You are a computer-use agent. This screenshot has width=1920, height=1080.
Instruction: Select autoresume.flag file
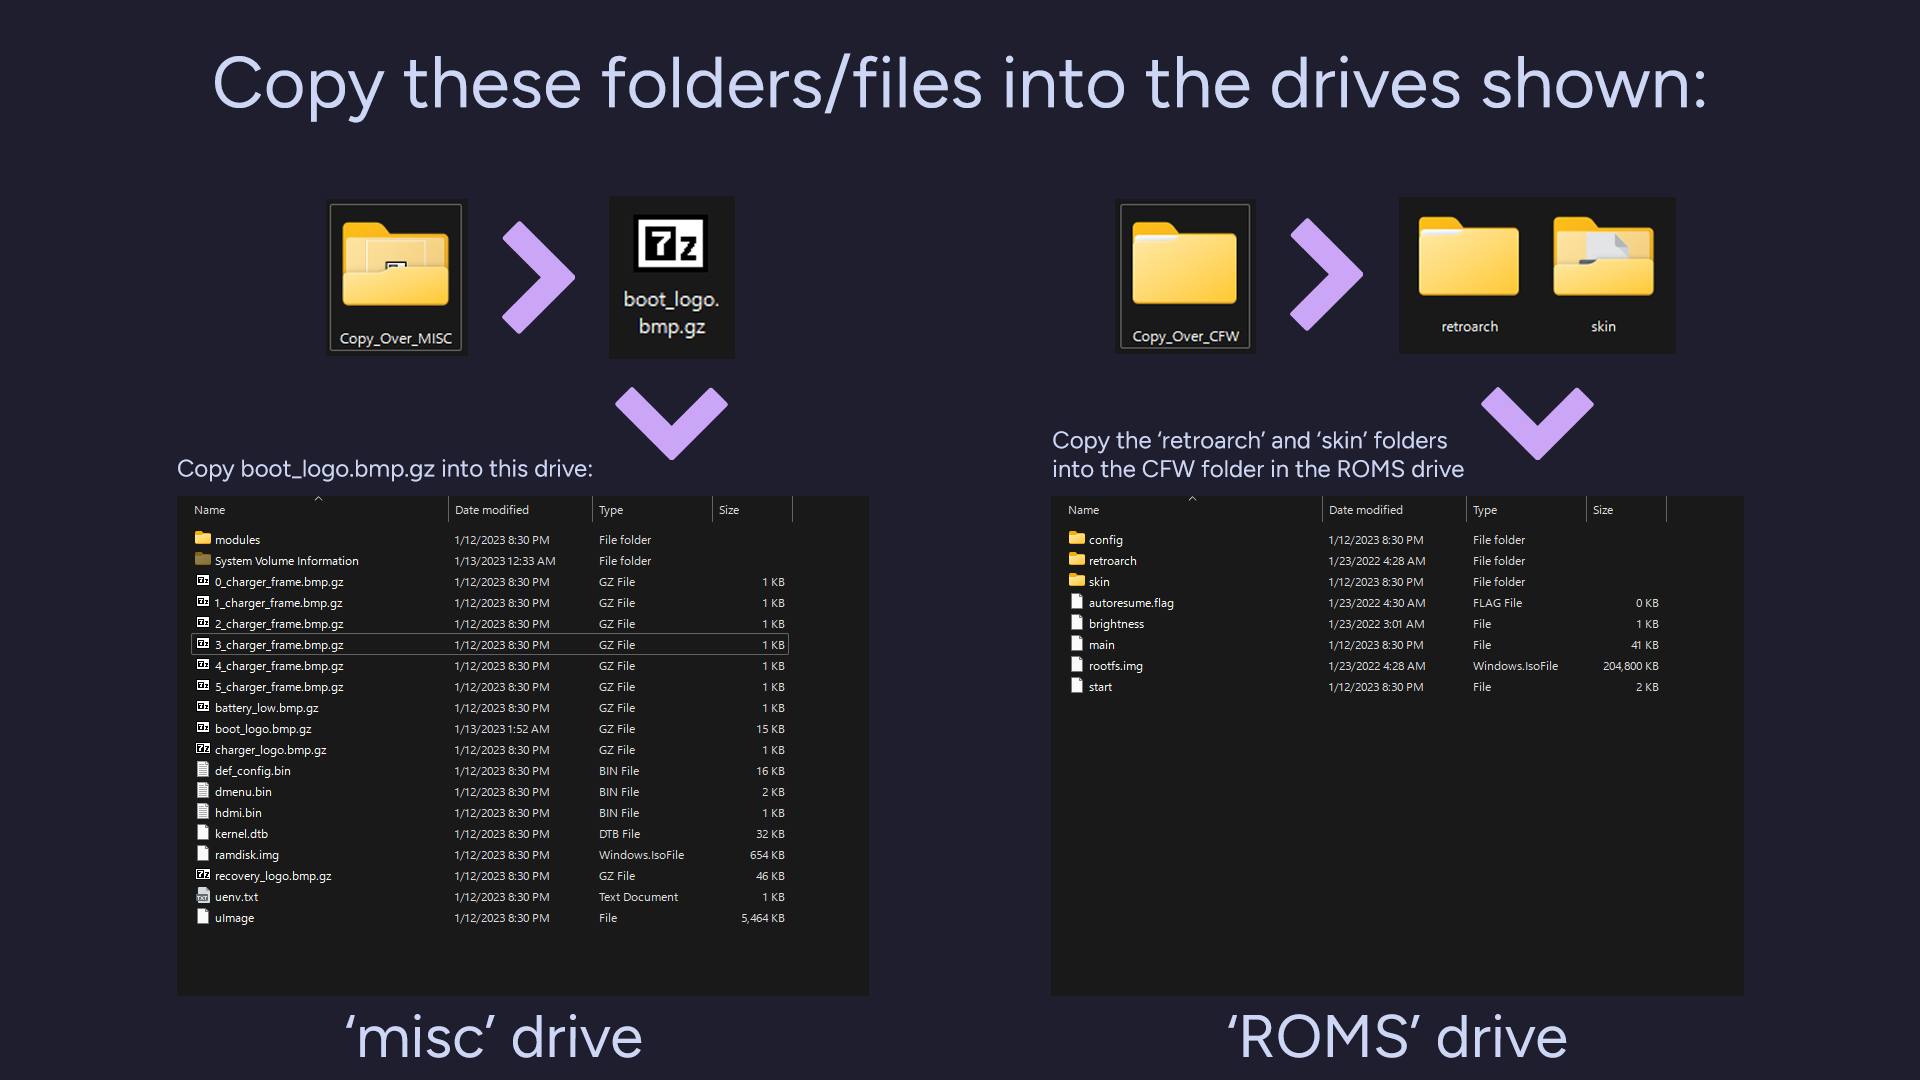click(x=1364, y=603)
